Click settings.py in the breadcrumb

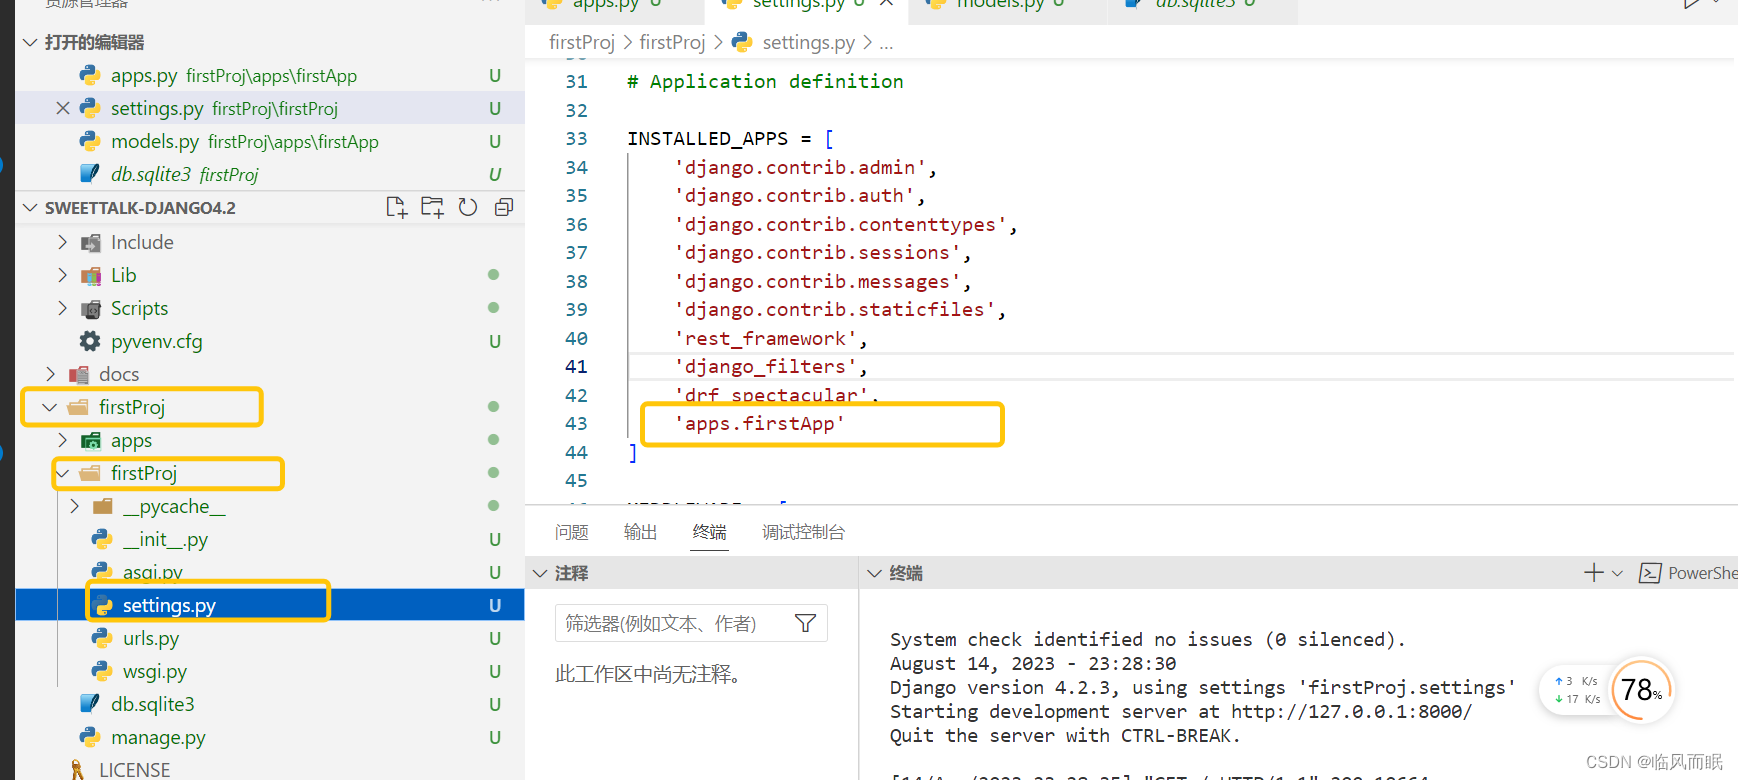click(x=809, y=42)
